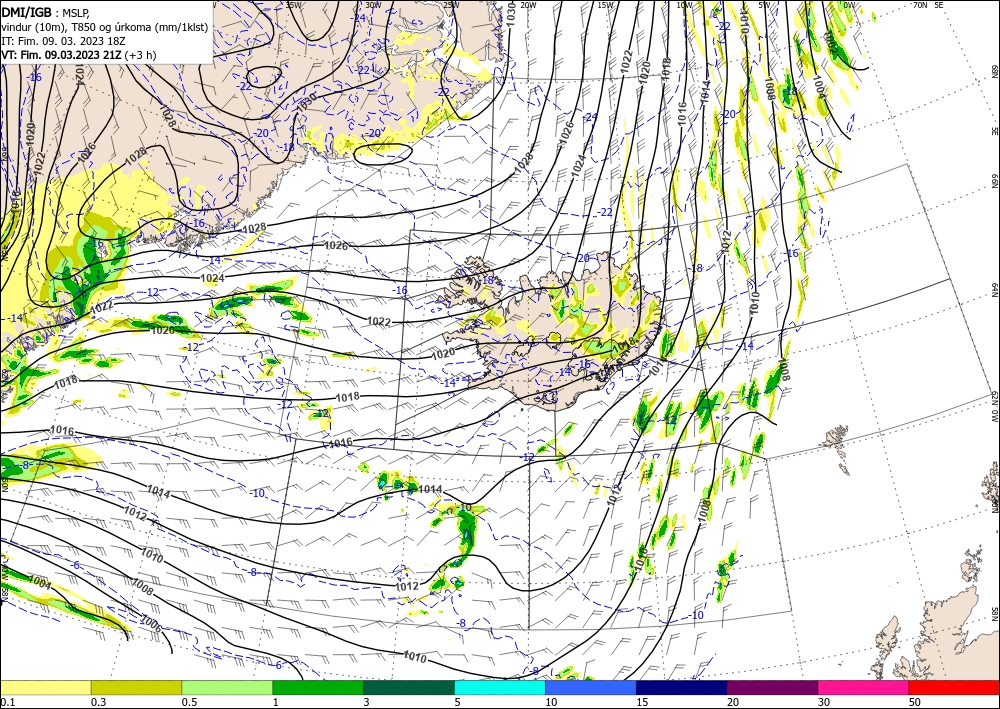Click the purple 20–30 mm legend swatch
The width and height of the screenshot is (1000, 709).
point(772,687)
